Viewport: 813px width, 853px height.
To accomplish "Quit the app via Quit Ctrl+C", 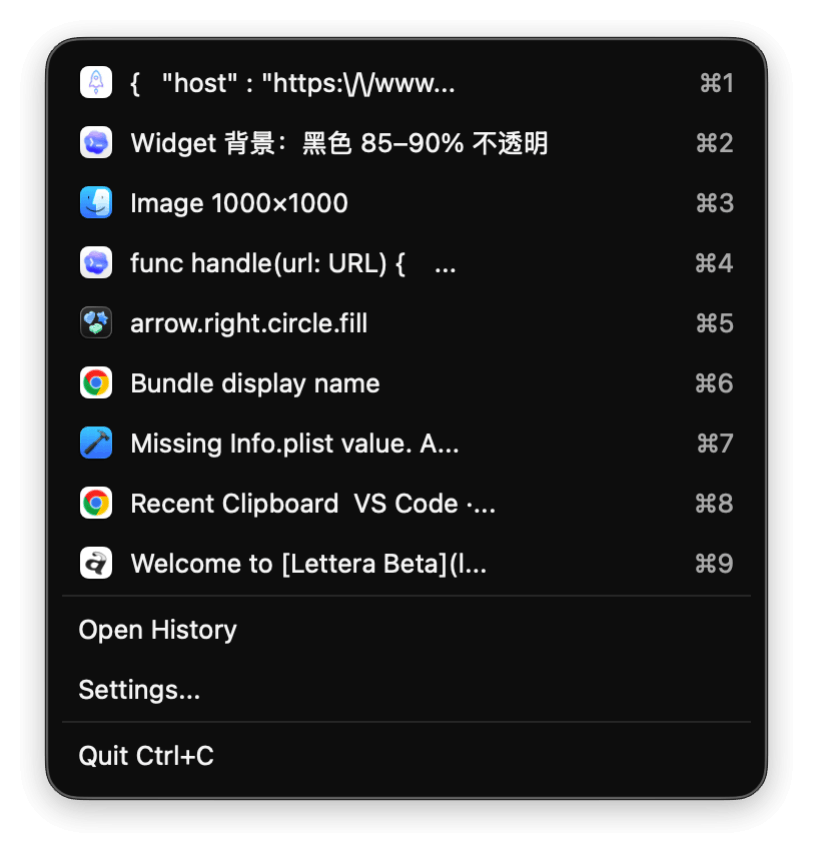I will tap(406, 756).
